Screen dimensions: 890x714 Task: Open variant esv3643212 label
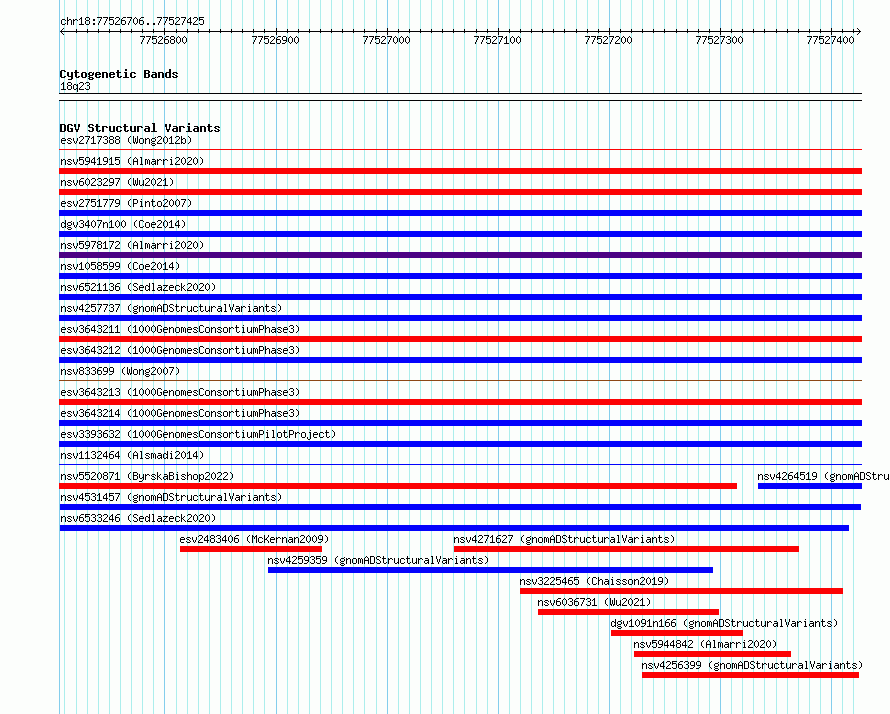(x=180, y=350)
